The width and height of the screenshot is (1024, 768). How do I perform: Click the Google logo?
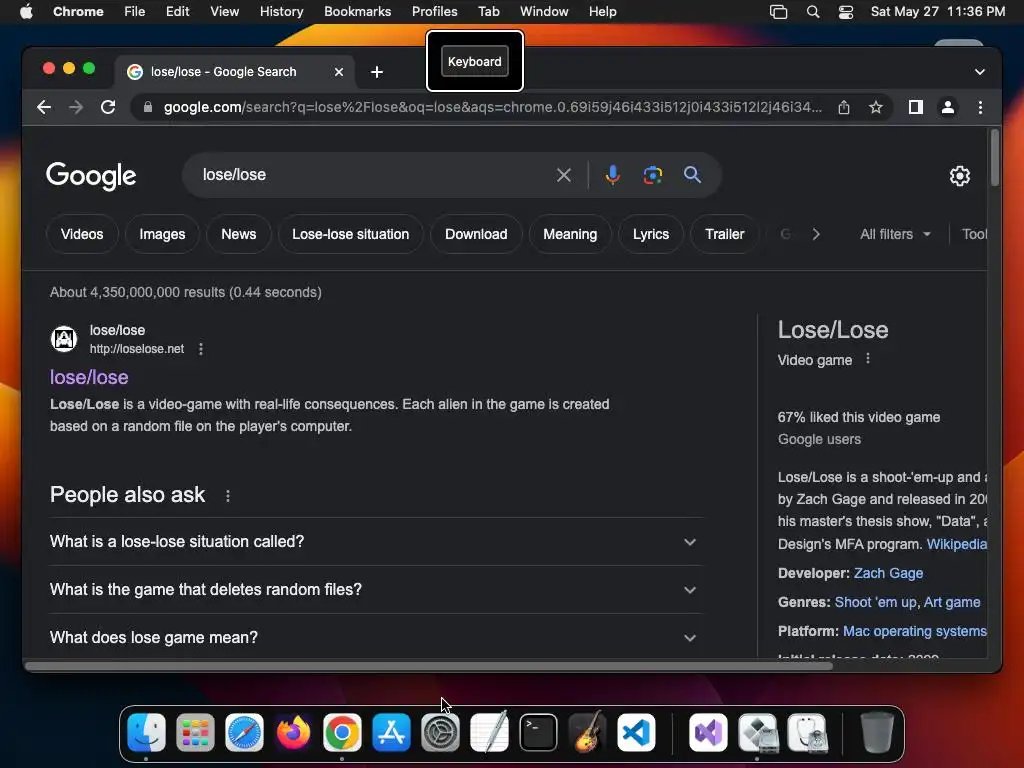coord(91,176)
